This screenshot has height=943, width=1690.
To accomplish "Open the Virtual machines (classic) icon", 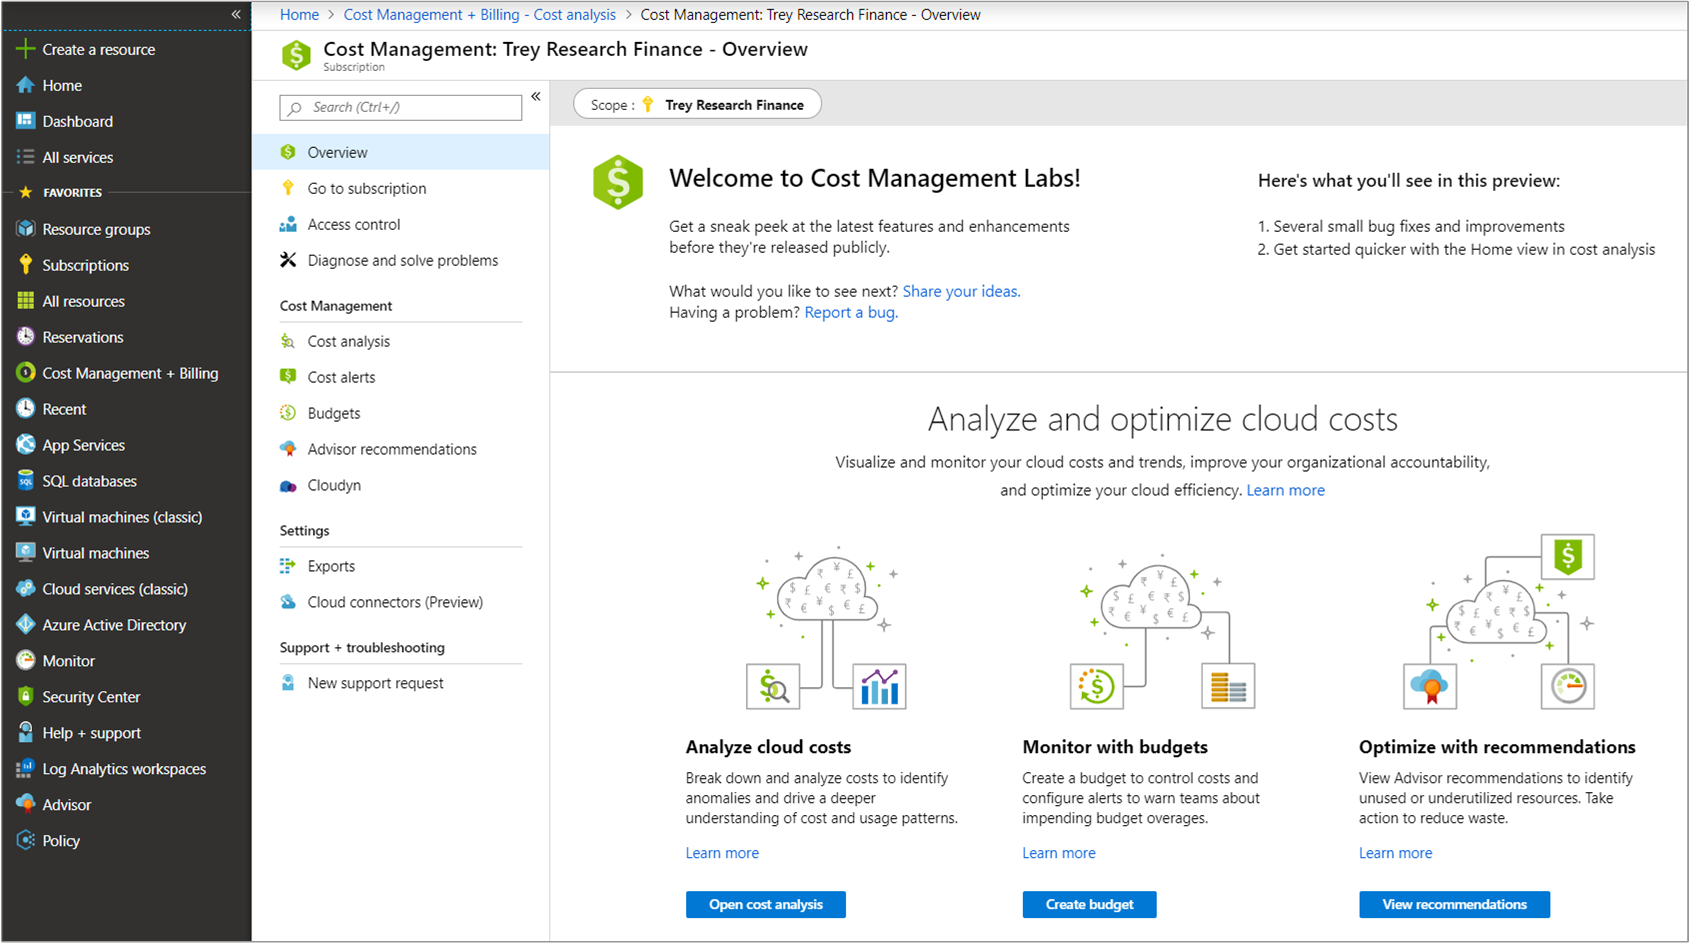I will tap(25, 517).
